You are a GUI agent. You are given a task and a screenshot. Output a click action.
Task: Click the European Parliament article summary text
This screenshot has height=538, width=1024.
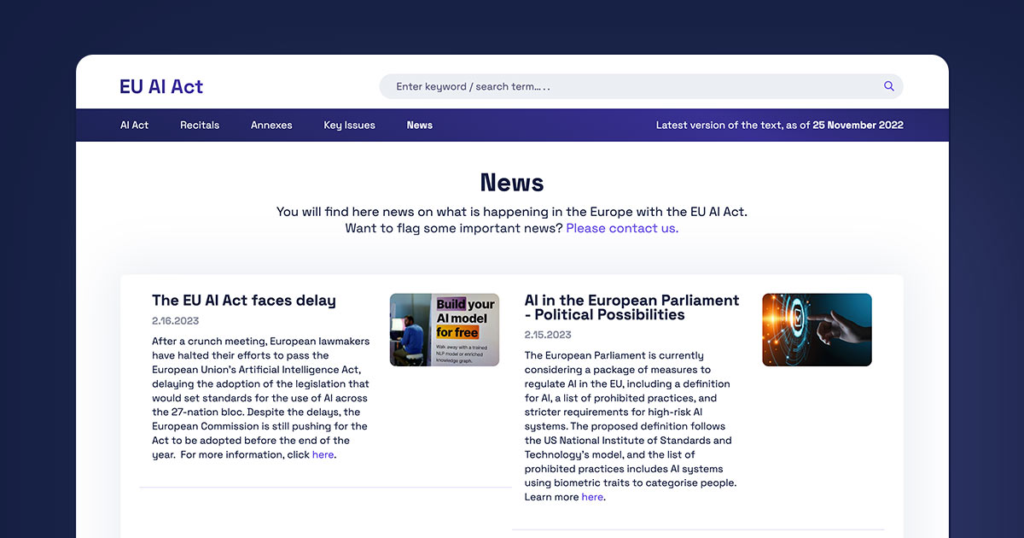click(x=630, y=426)
